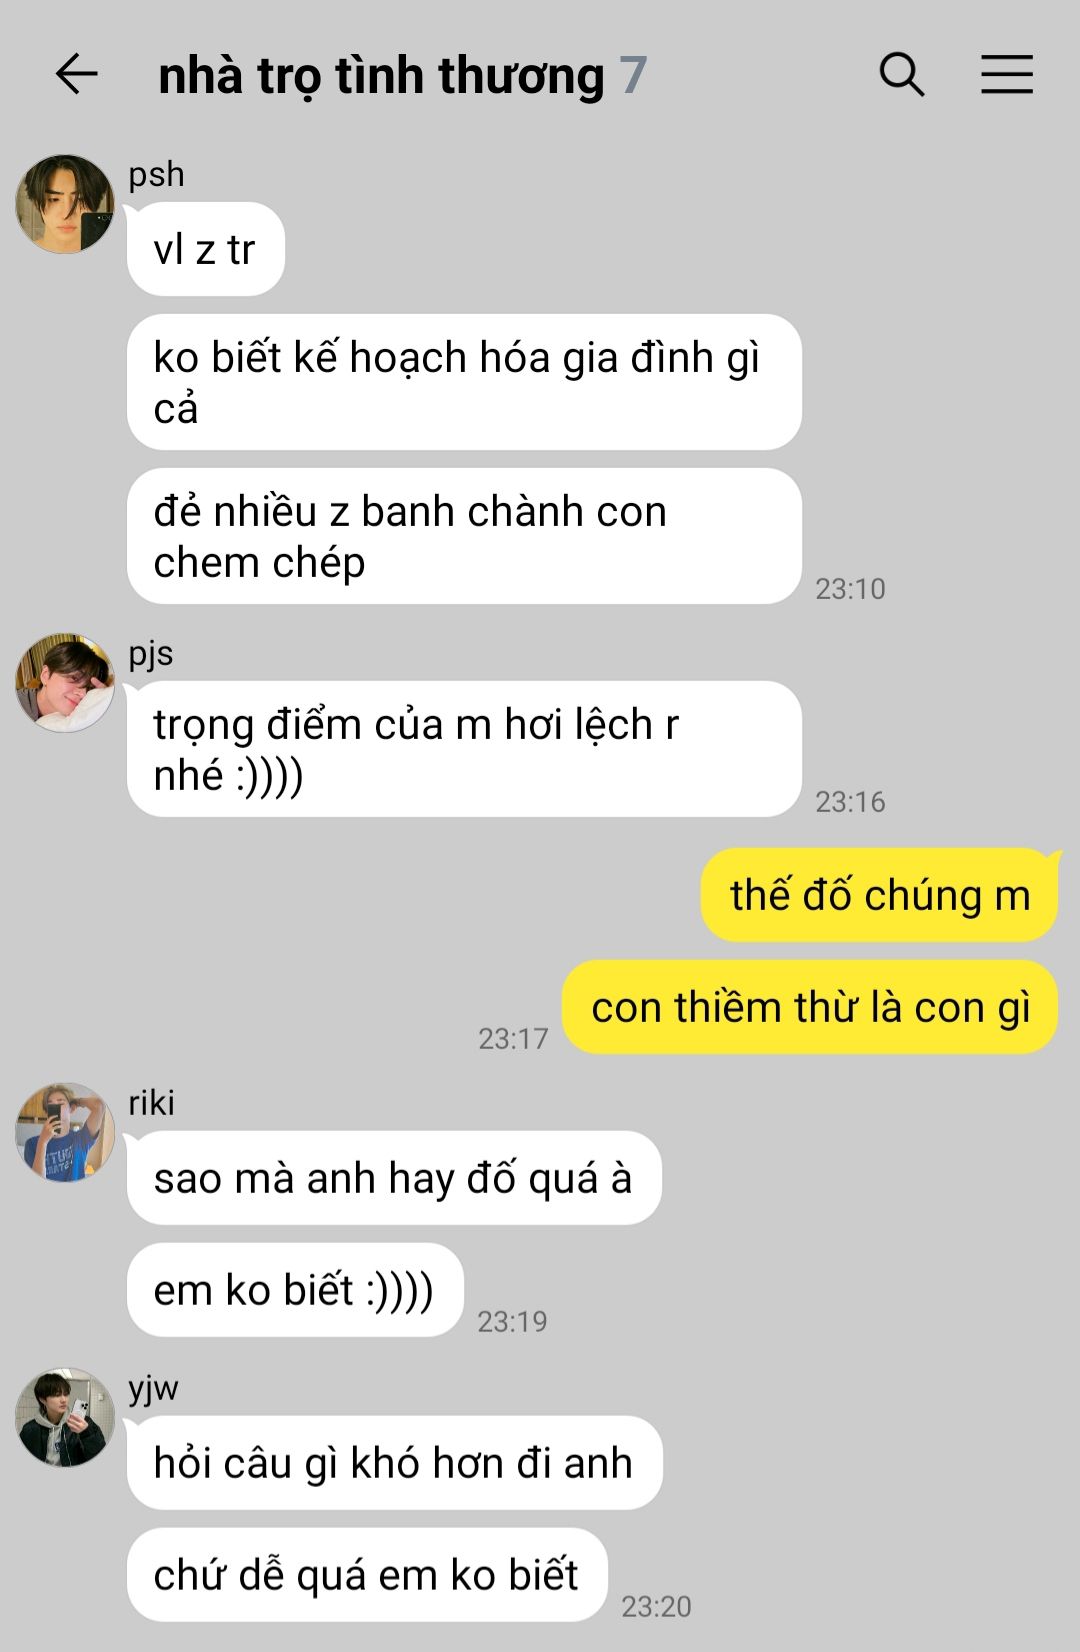1080x1652 pixels.
Task: View psh's profile avatar
Action: click(65, 204)
